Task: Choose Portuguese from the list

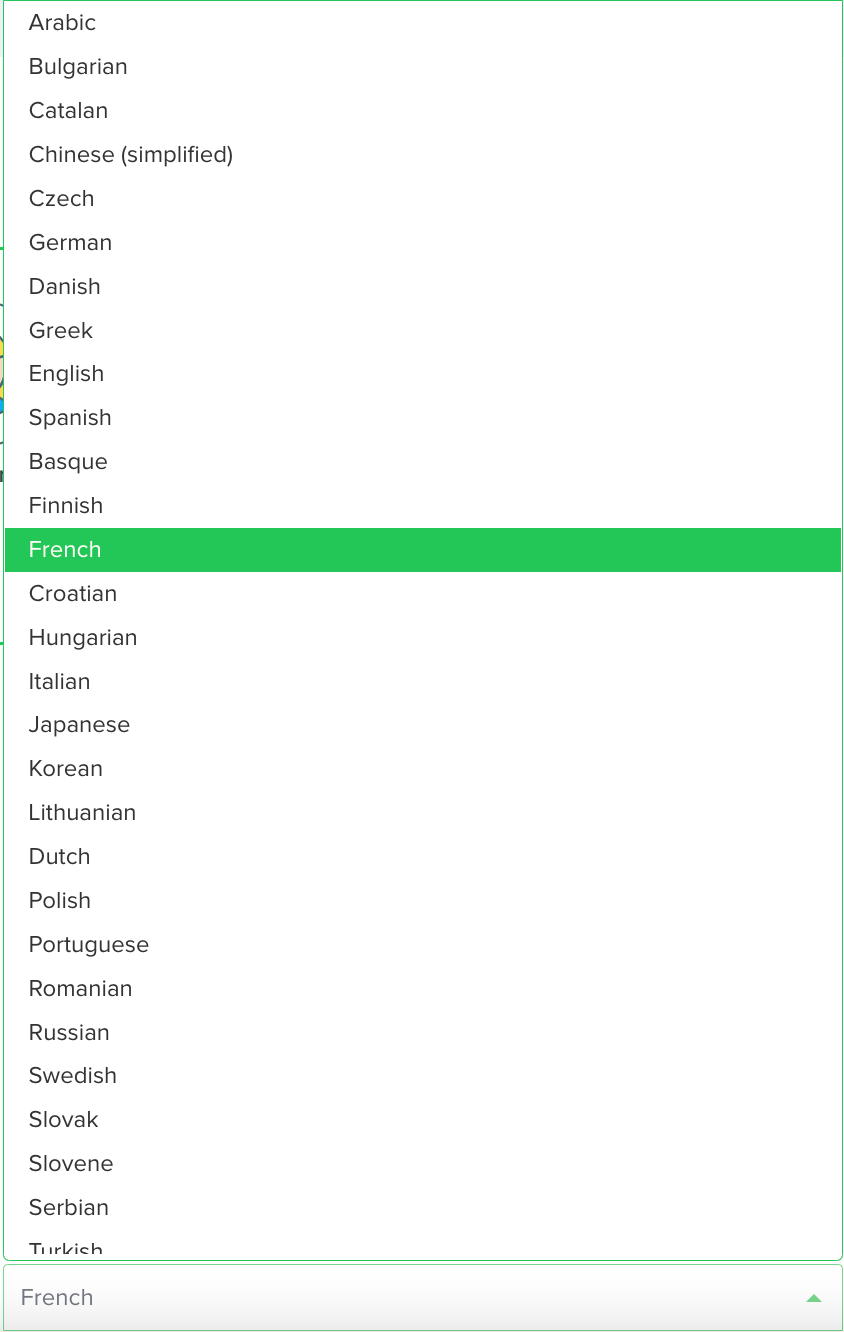Action: click(422, 944)
